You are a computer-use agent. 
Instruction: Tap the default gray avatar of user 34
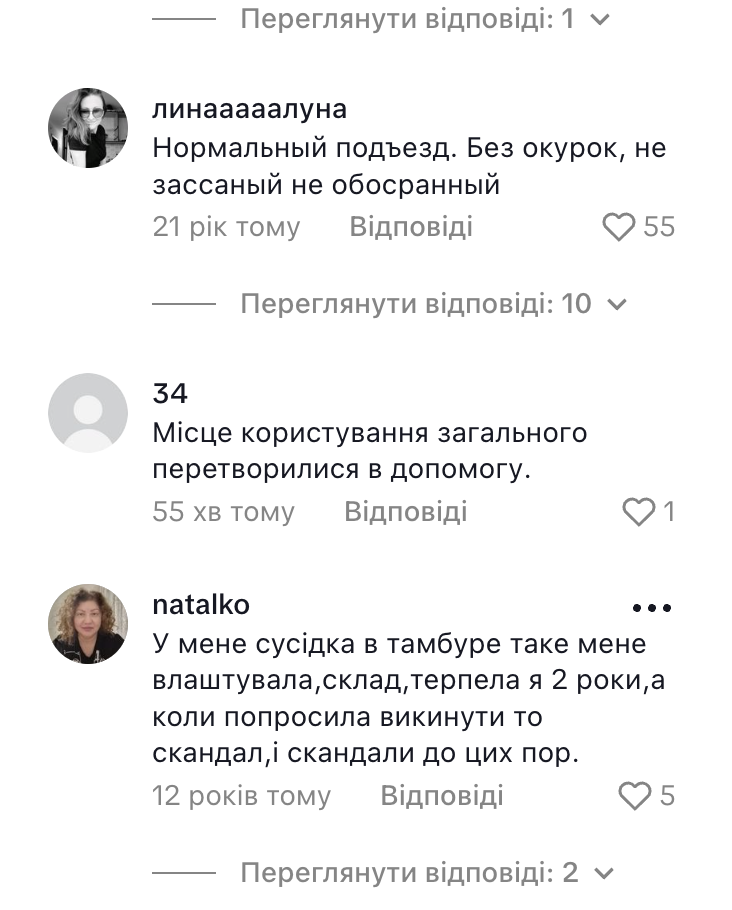coord(88,413)
